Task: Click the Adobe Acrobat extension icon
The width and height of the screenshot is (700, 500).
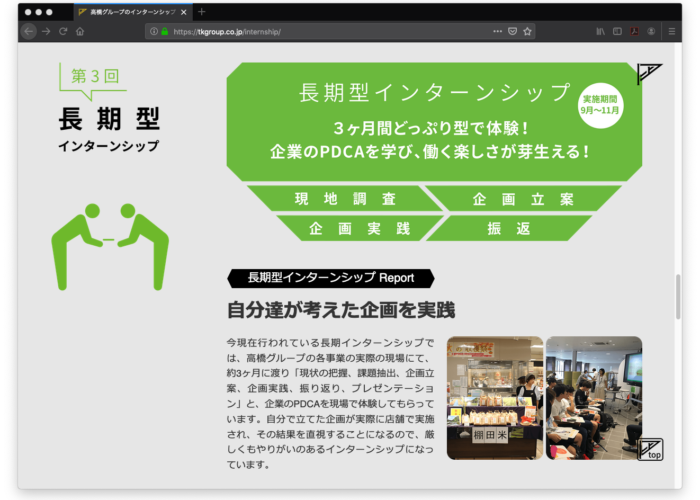Action: tap(635, 31)
